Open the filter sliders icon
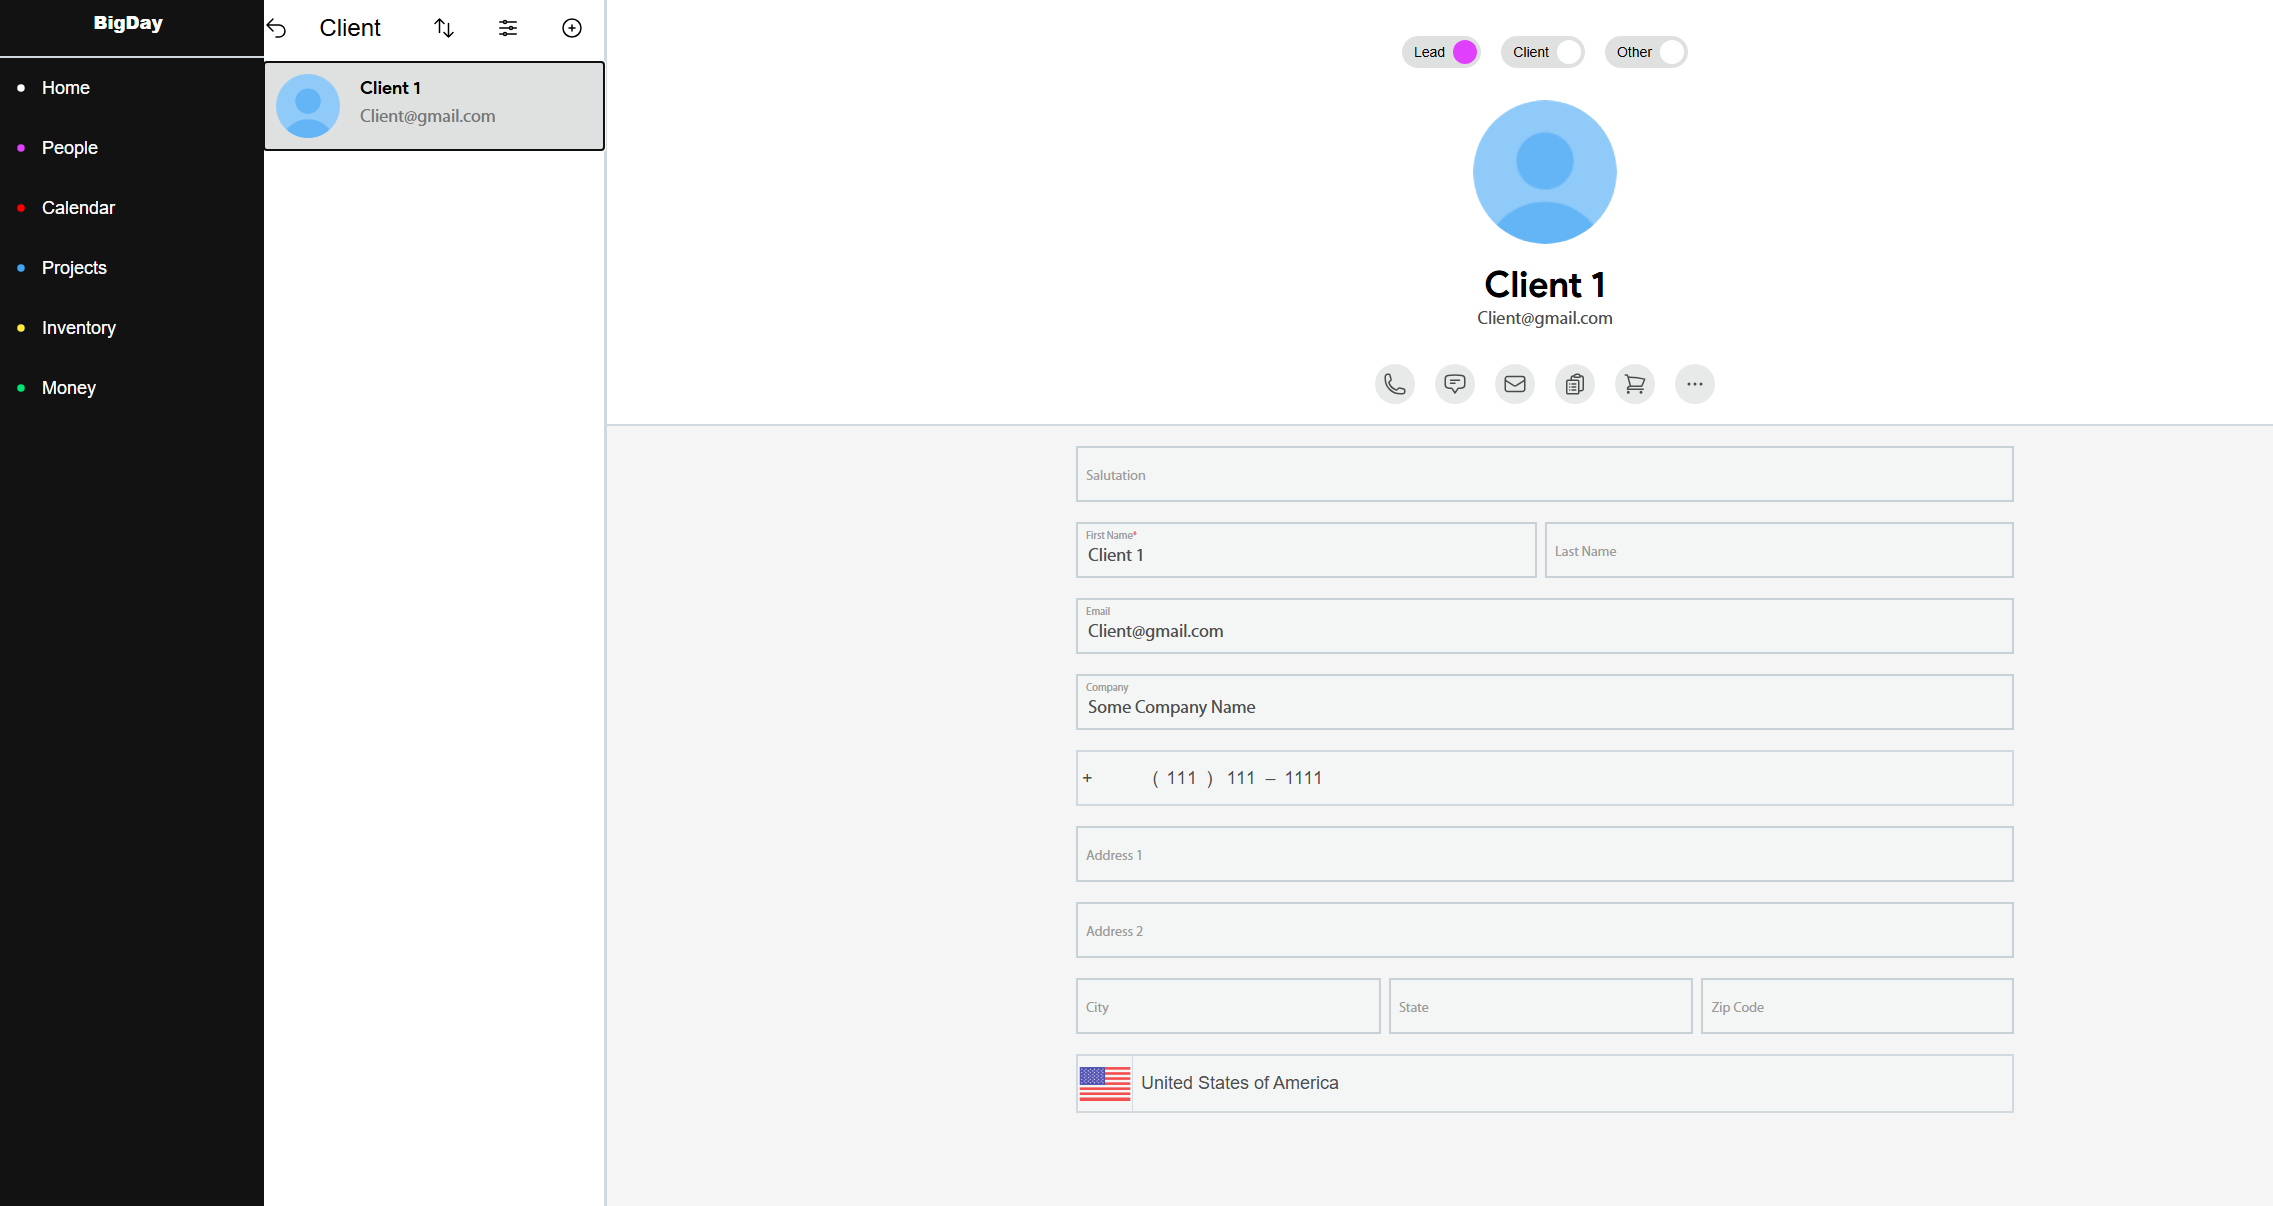Viewport: 2273px width, 1206px height. [508, 28]
